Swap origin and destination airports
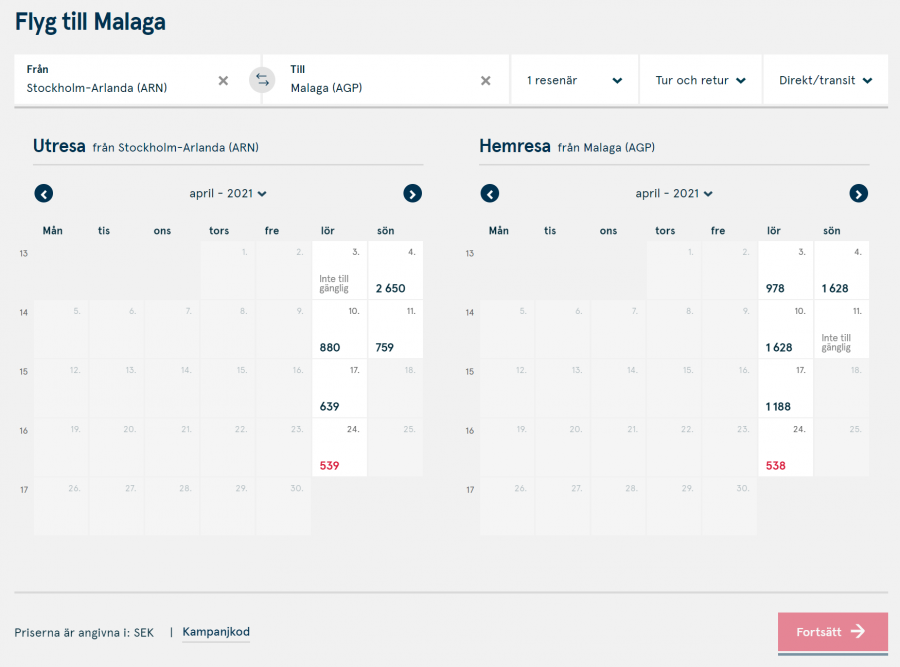The image size is (900, 667). tap(262, 80)
